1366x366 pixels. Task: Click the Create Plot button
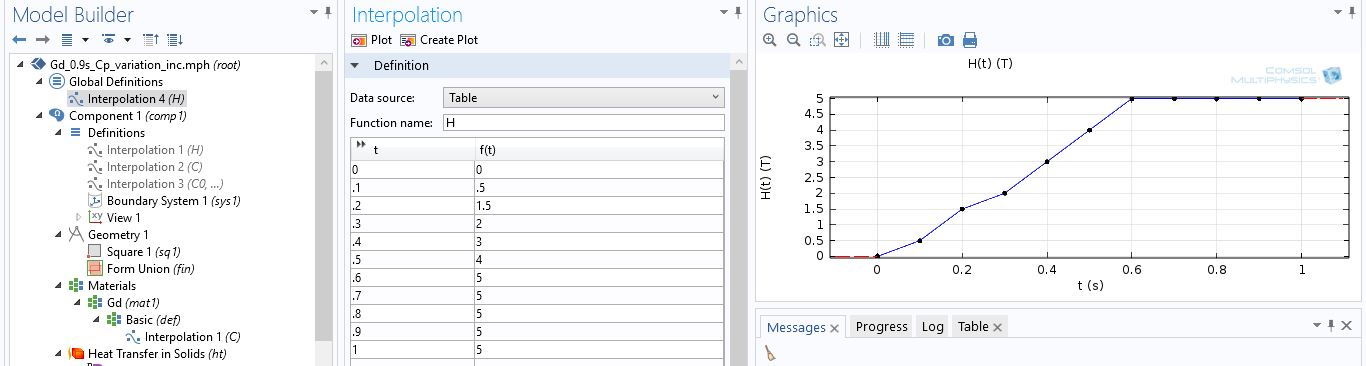(x=439, y=40)
